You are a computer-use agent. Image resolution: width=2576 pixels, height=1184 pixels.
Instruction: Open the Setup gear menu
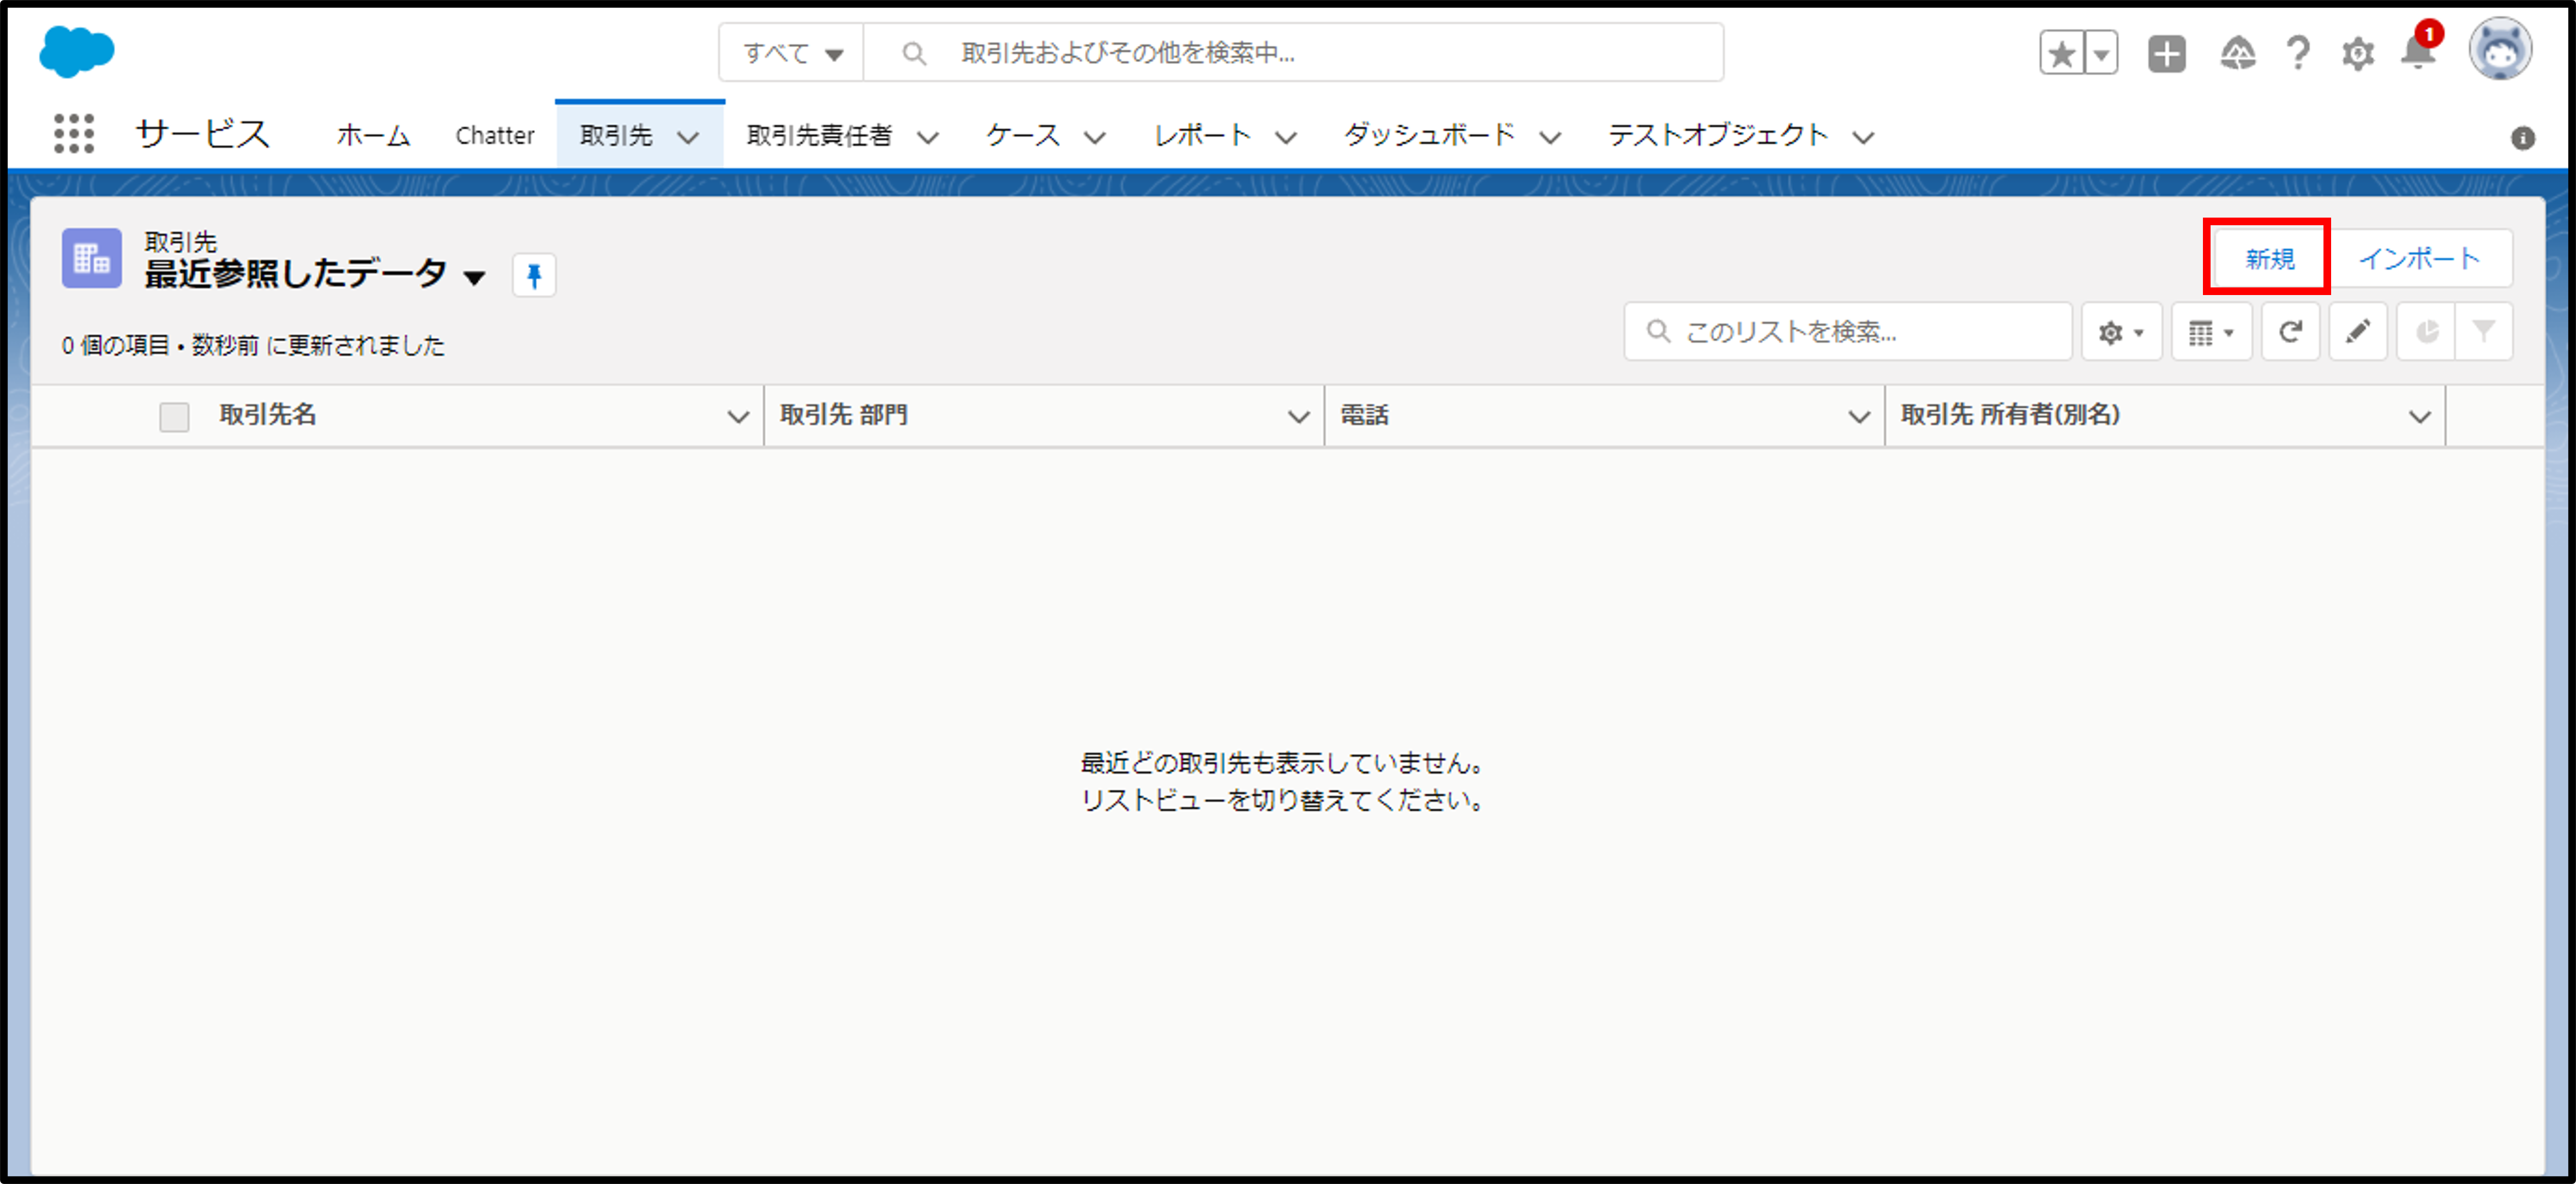[2357, 53]
